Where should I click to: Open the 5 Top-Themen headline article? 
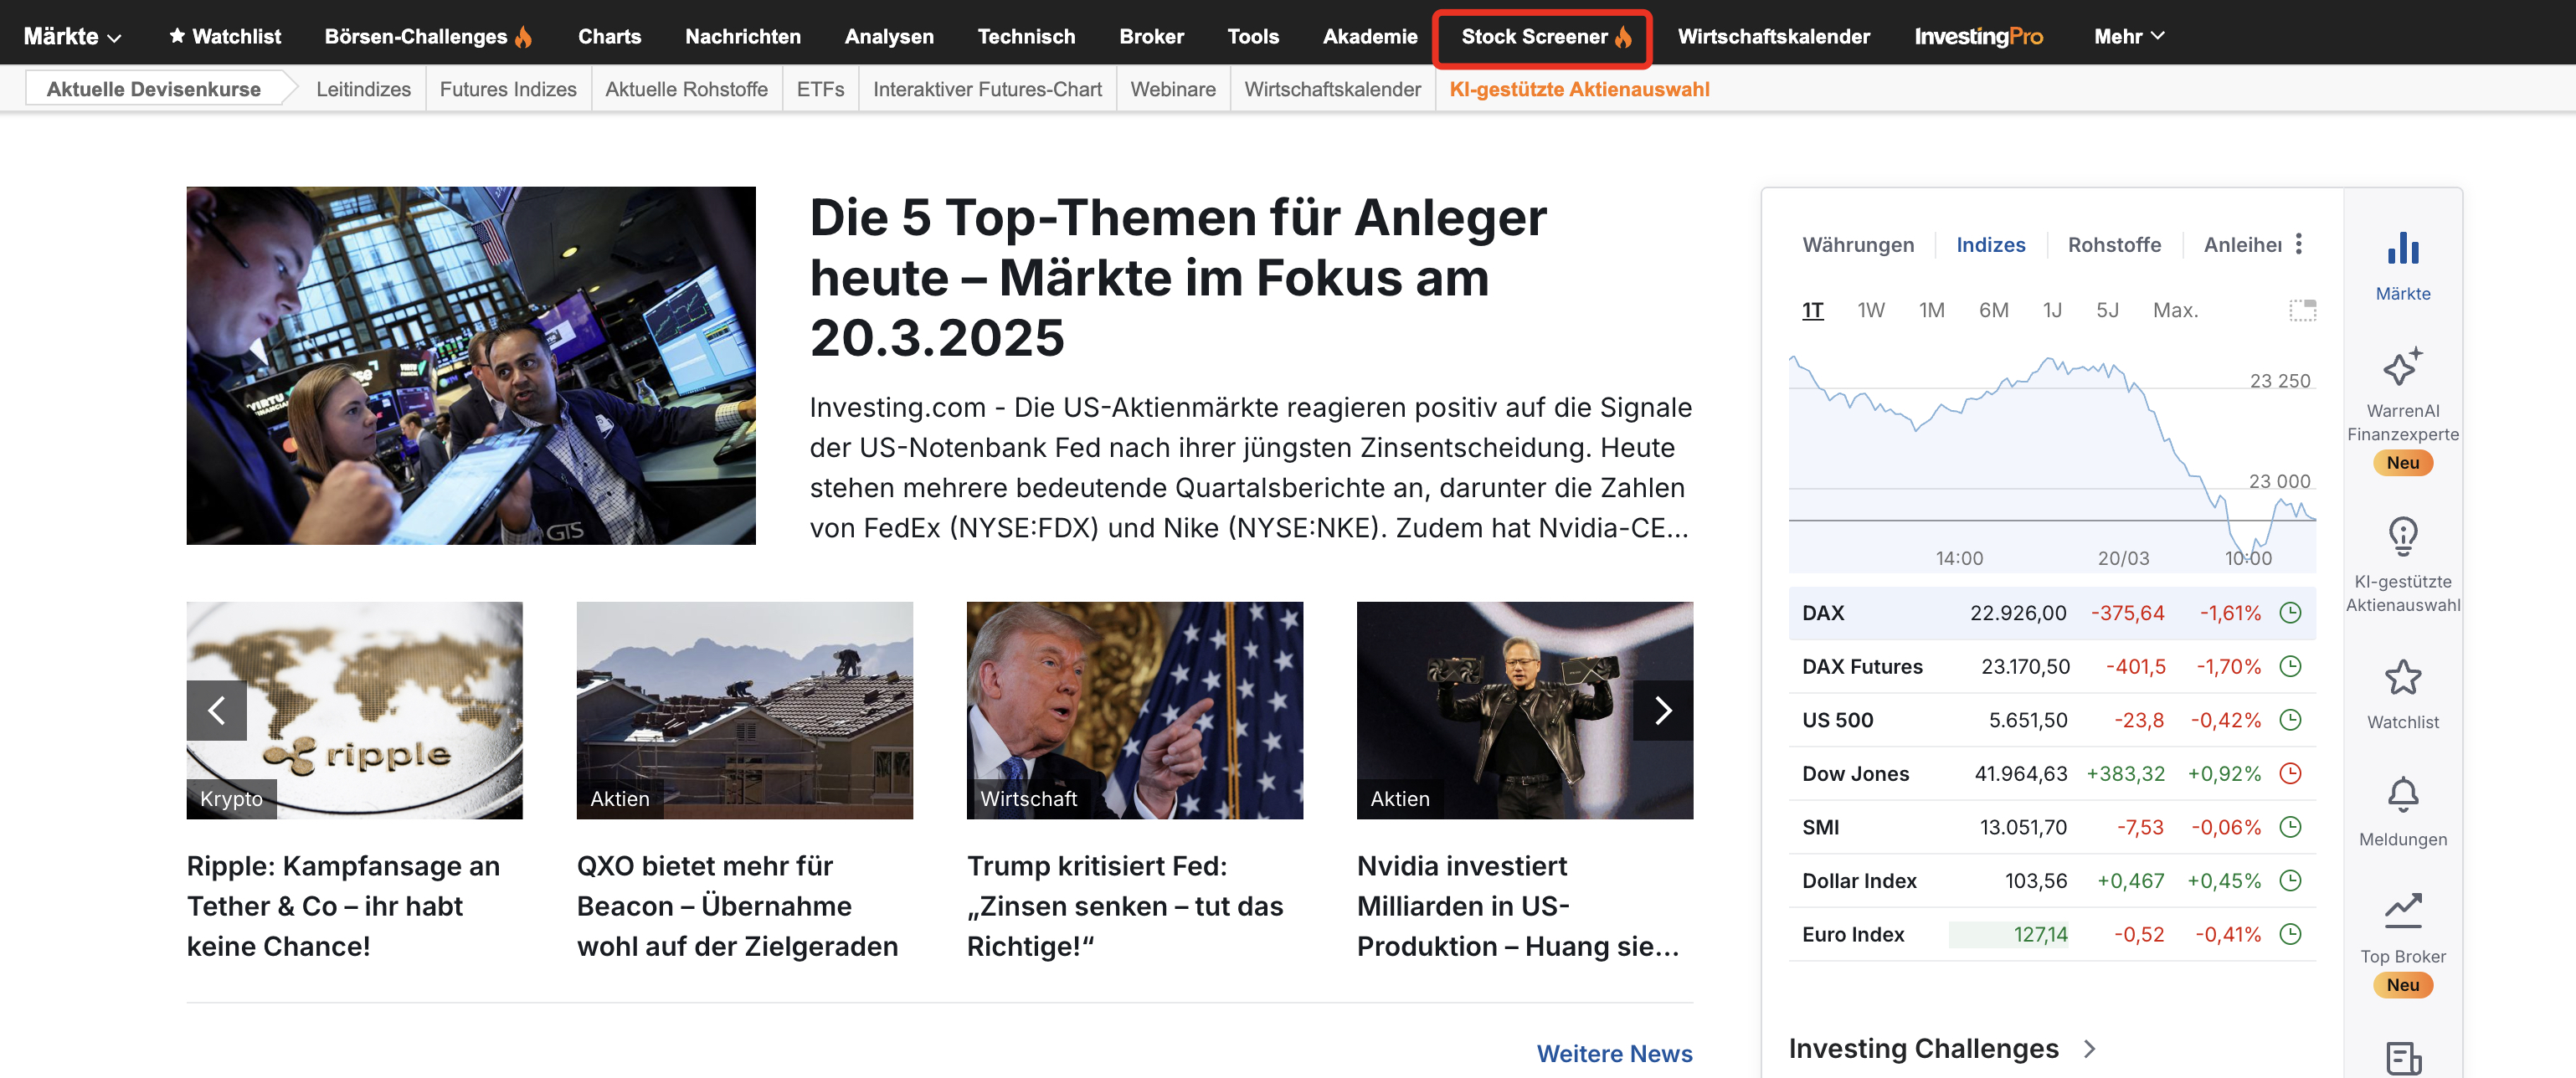pos(1178,277)
